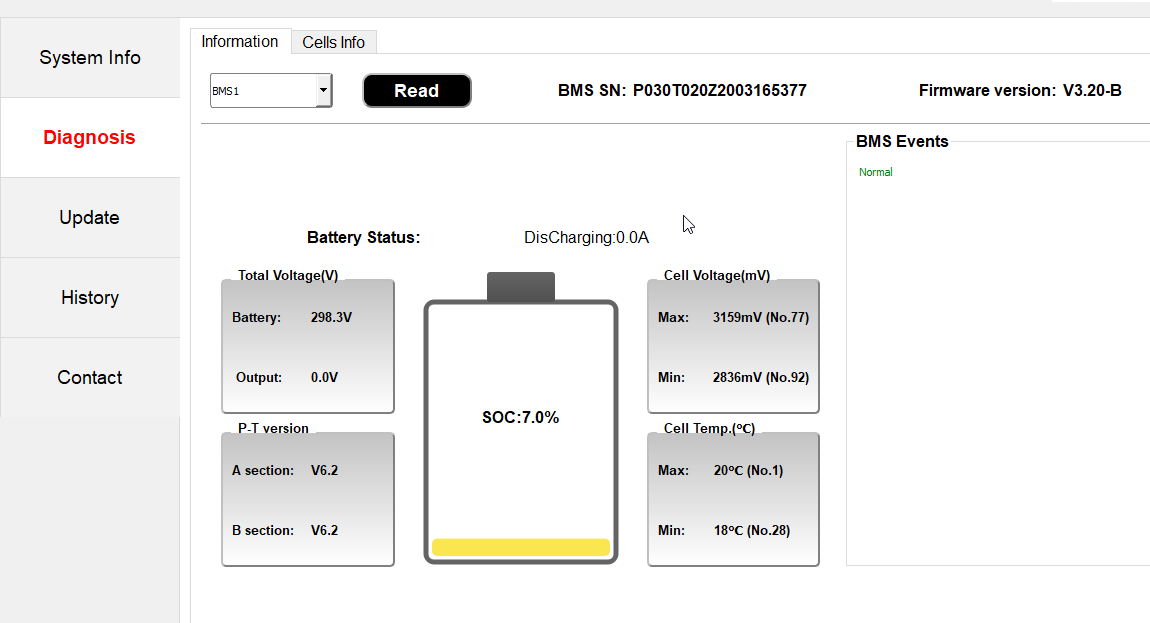The height and width of the screenshot is (623, 1150).
Task: Go to the Update section
Action: 90,218
